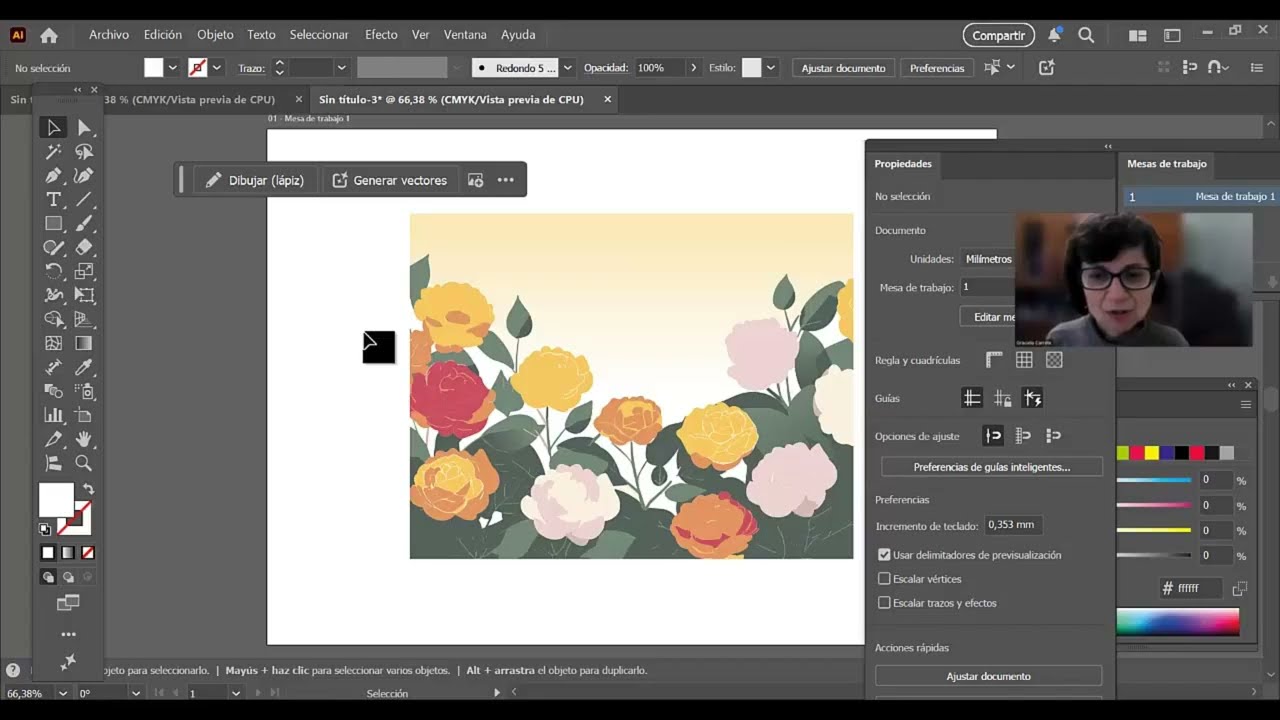
Task: Select the Eyedropper tool
Action: (x=84, y=367)
